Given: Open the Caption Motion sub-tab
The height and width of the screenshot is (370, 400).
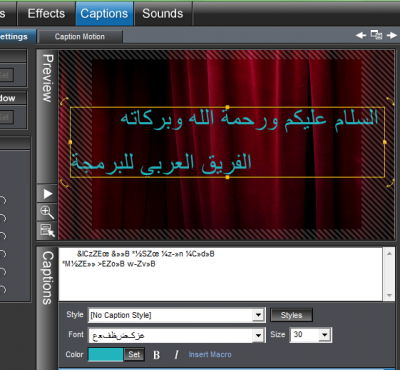Looking at the screenshot, I should [x=80, y=37].
